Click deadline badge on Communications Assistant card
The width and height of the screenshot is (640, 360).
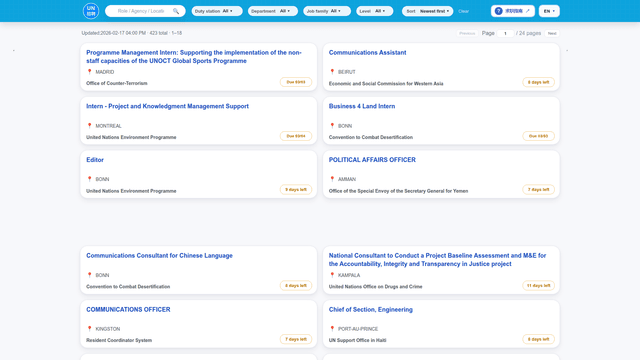pos(538,82)
